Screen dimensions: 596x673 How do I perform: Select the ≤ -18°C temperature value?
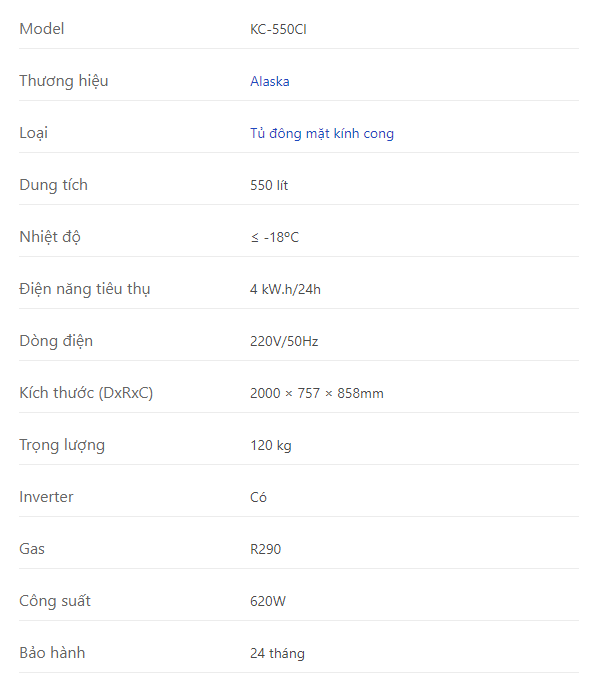[x=275, y=237]
